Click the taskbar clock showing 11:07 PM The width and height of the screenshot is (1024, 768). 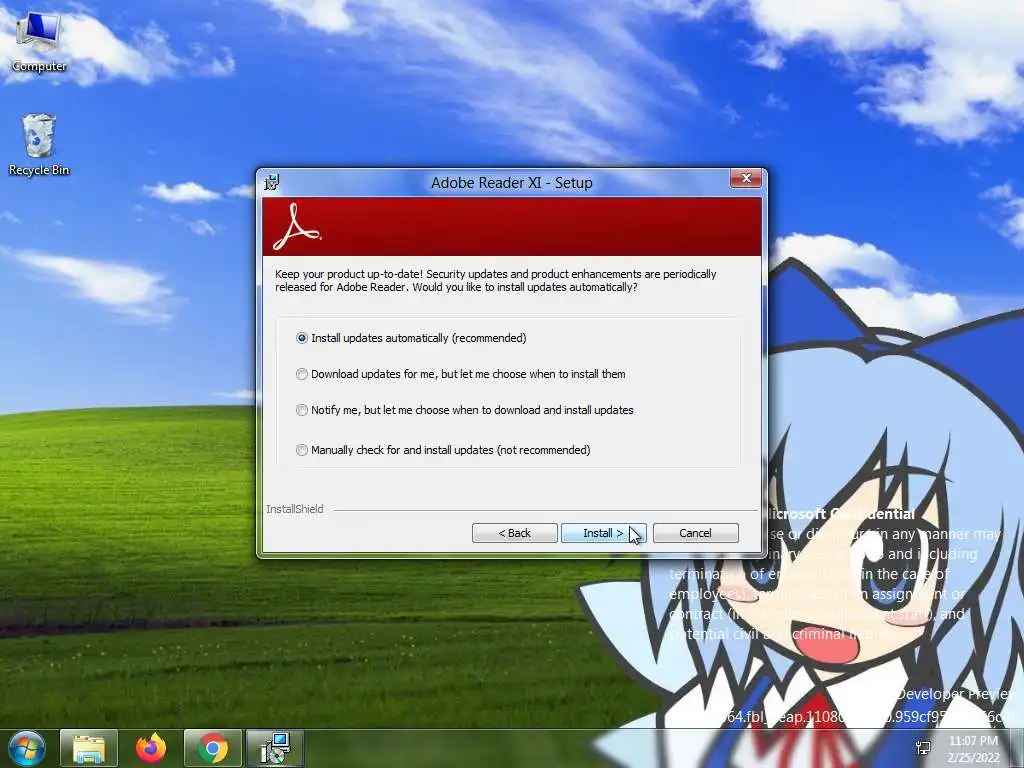(974, 749)
